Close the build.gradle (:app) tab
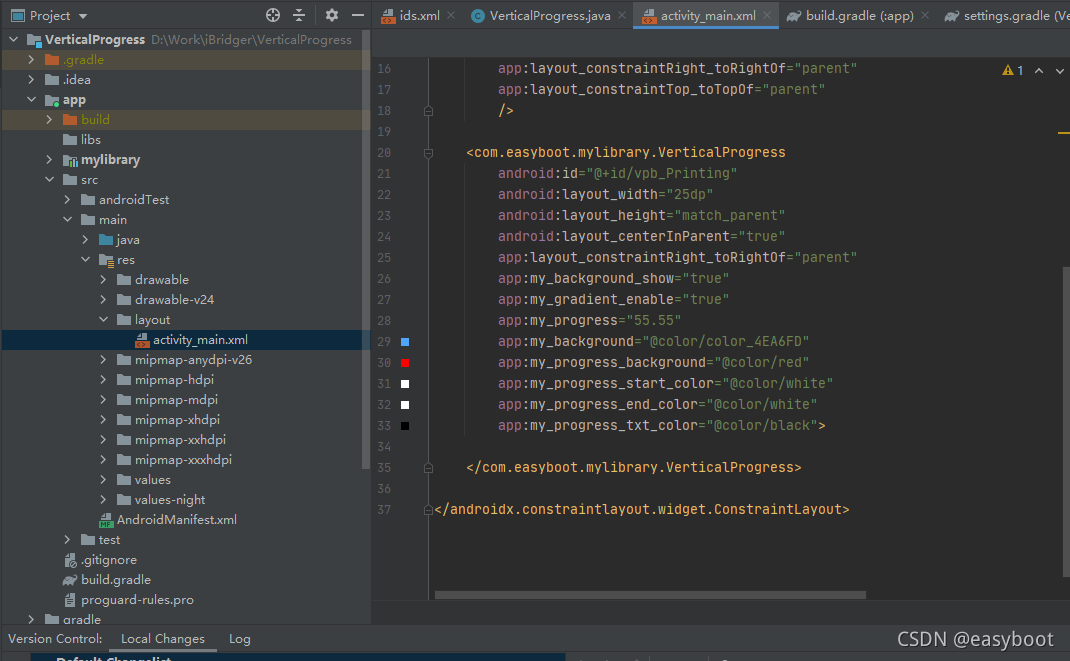Image resolution: width=1070 pixels, height=661 pixels. pyautogui.click(x=925, y=15)
